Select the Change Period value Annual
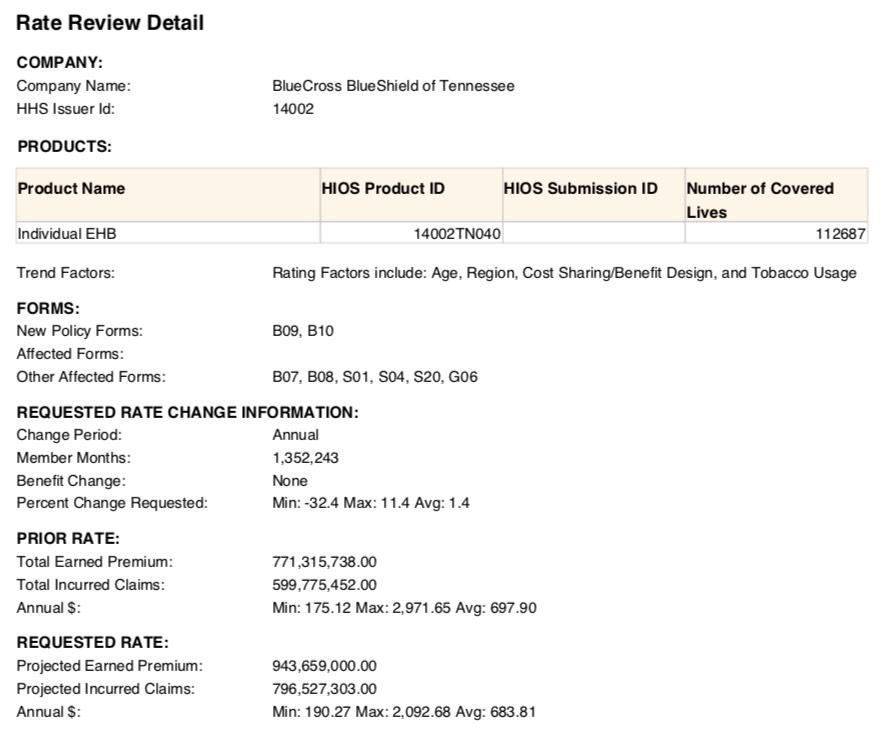The image size is (887, 755). pyautogui.click(x=296, y=435)
